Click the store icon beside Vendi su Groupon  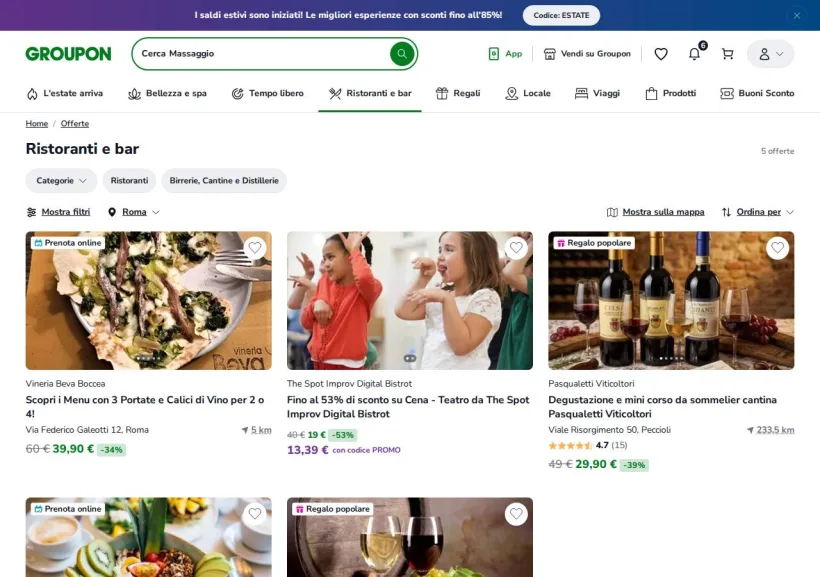549,54
